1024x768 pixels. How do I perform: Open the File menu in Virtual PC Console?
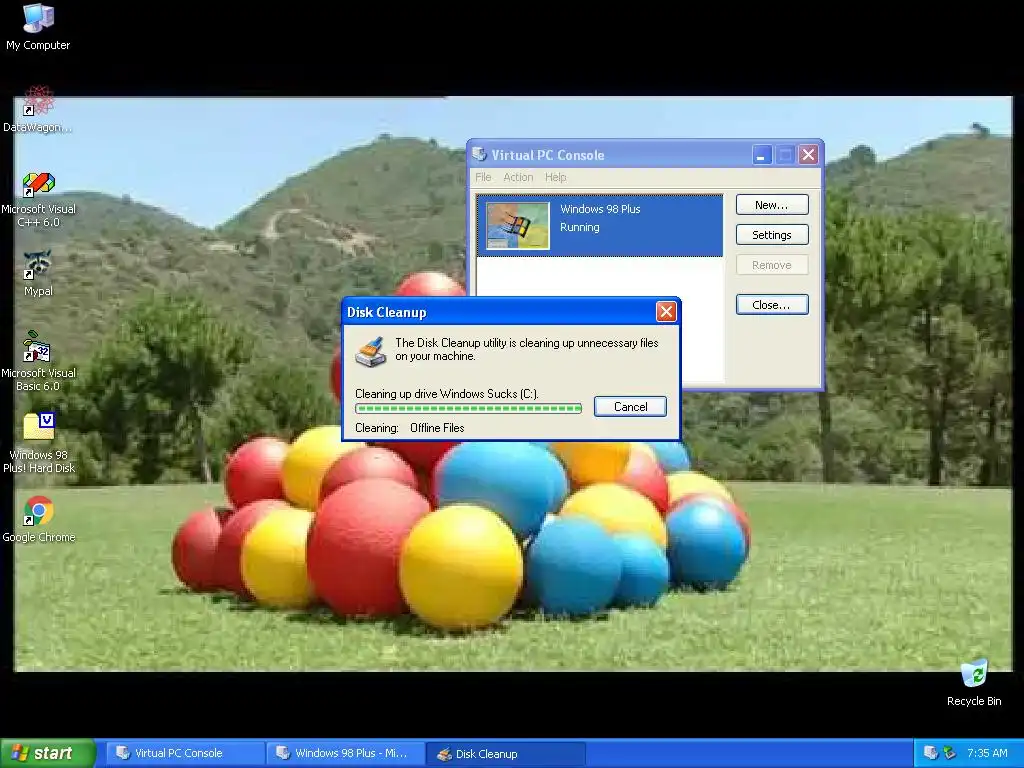[483, 177]
